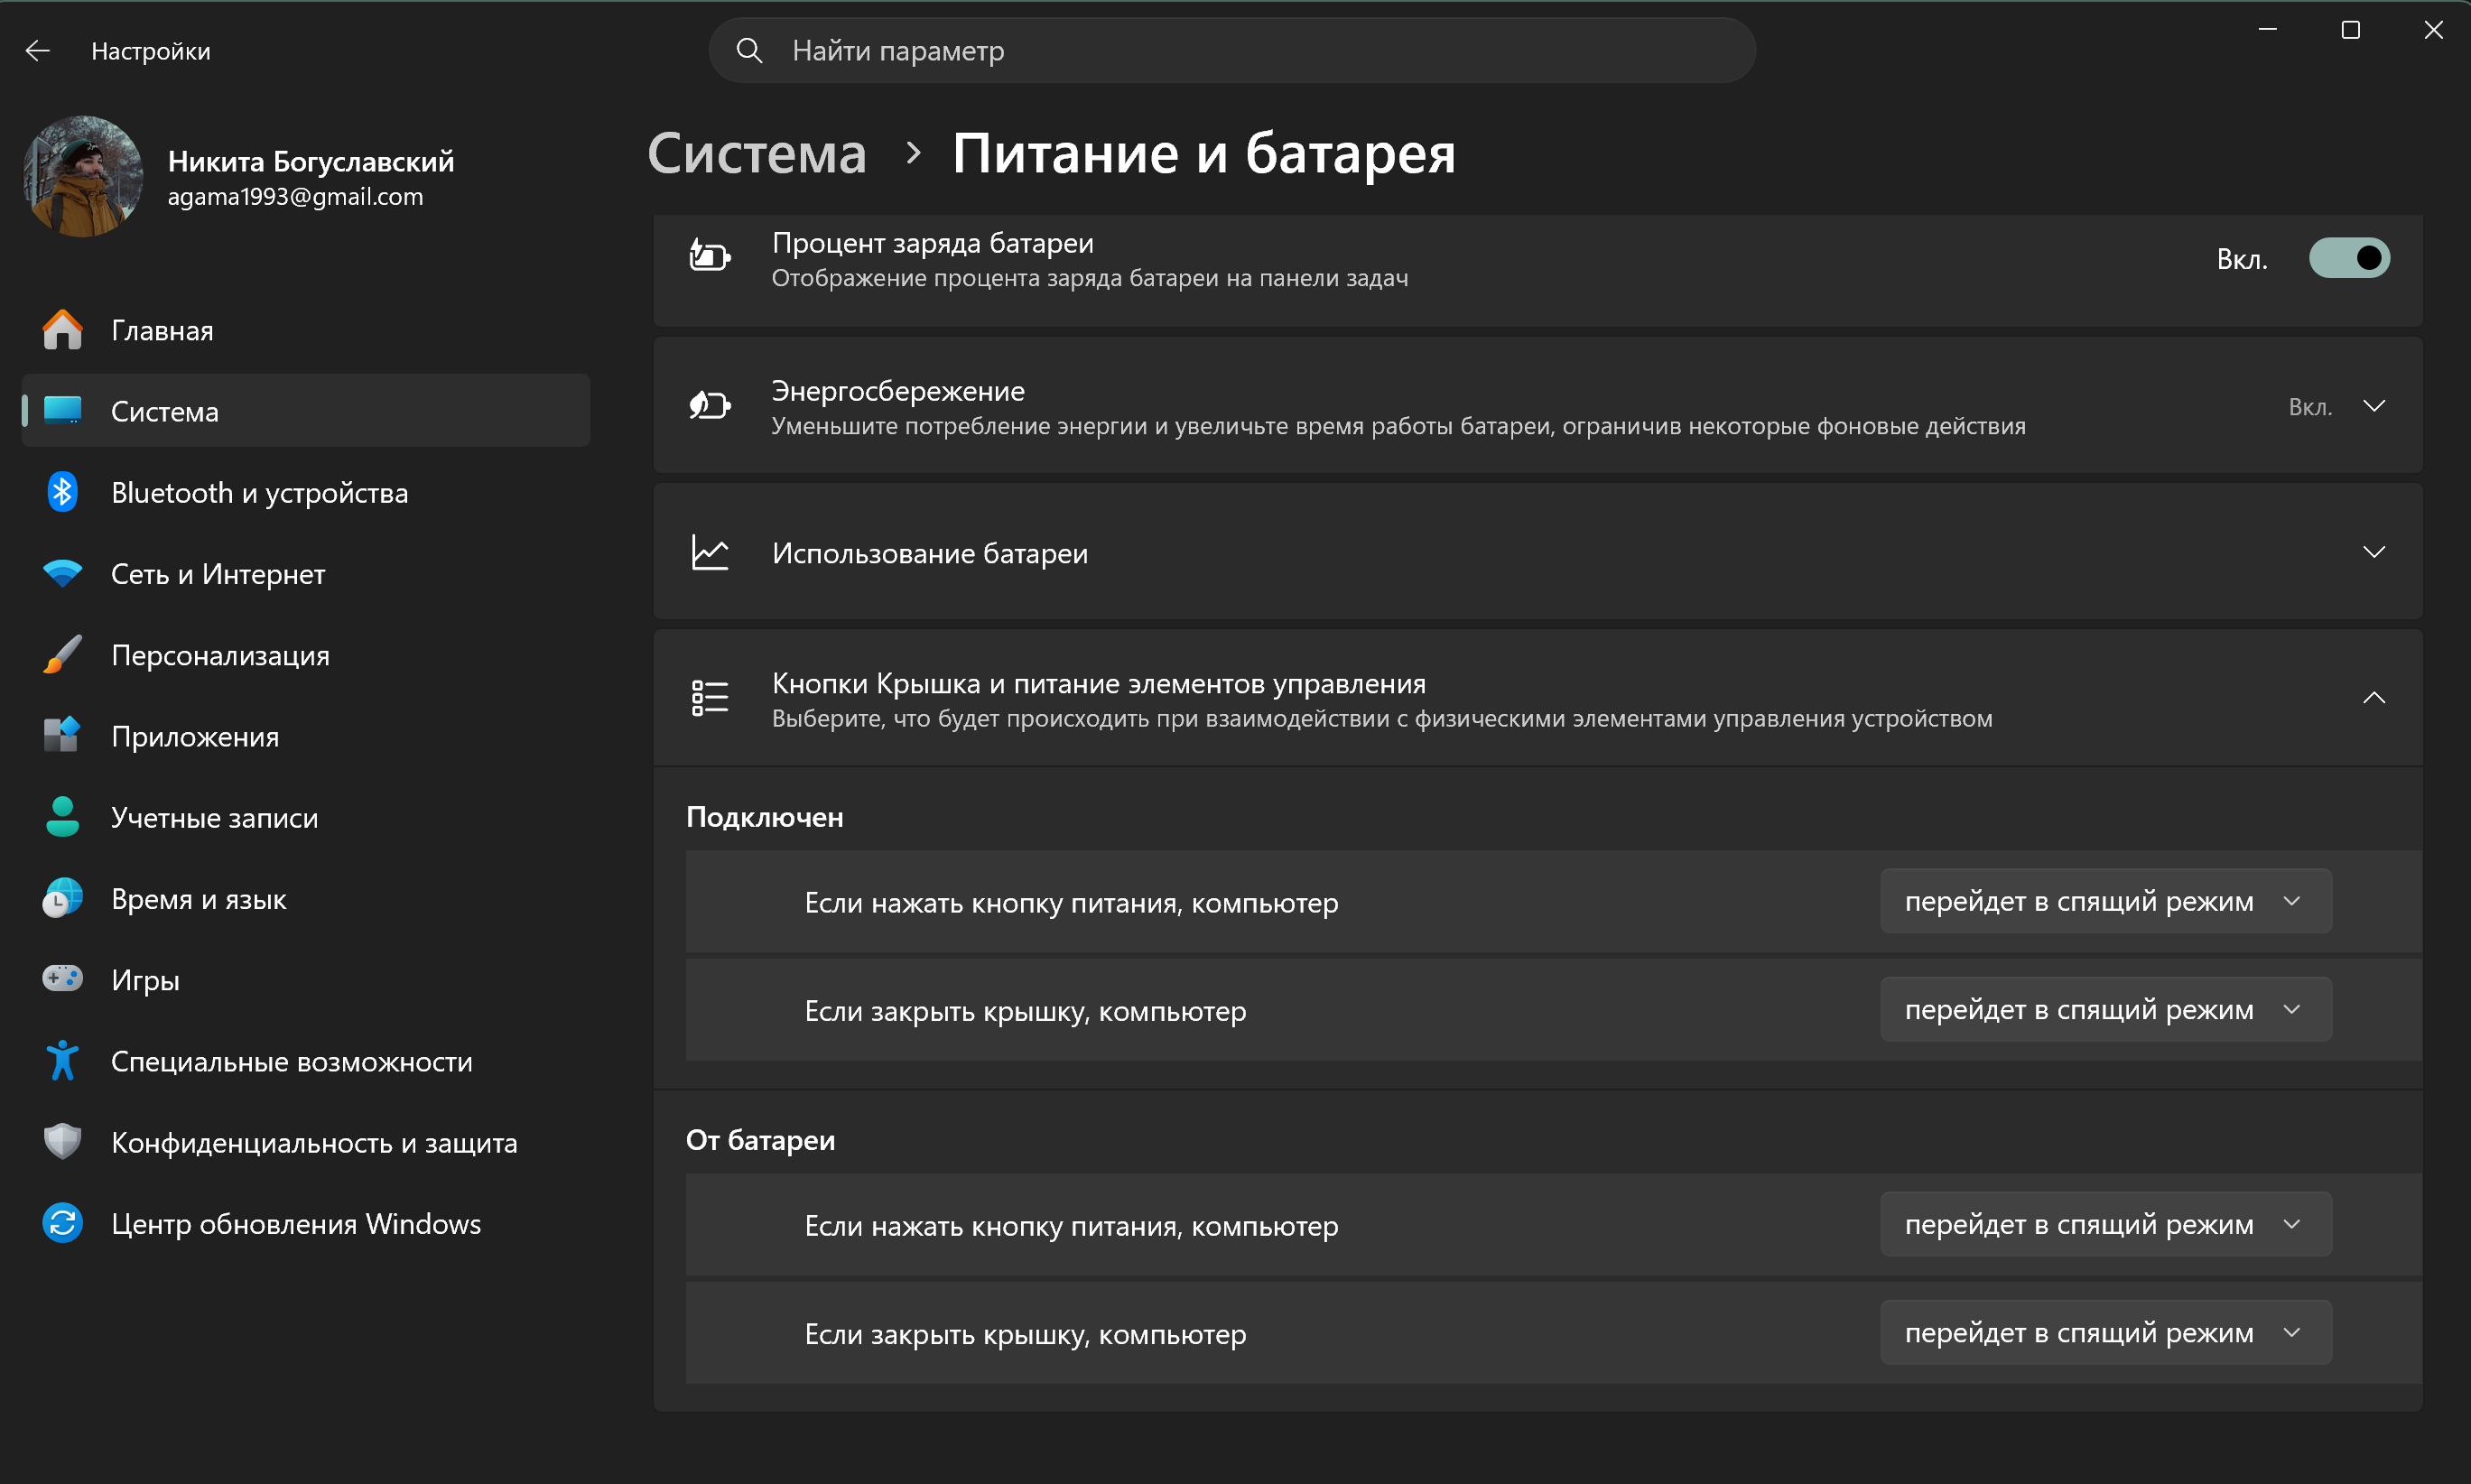Maximize the Settings window
This screenshot has height=1484, width=2471.
(x=2351, y=30)
